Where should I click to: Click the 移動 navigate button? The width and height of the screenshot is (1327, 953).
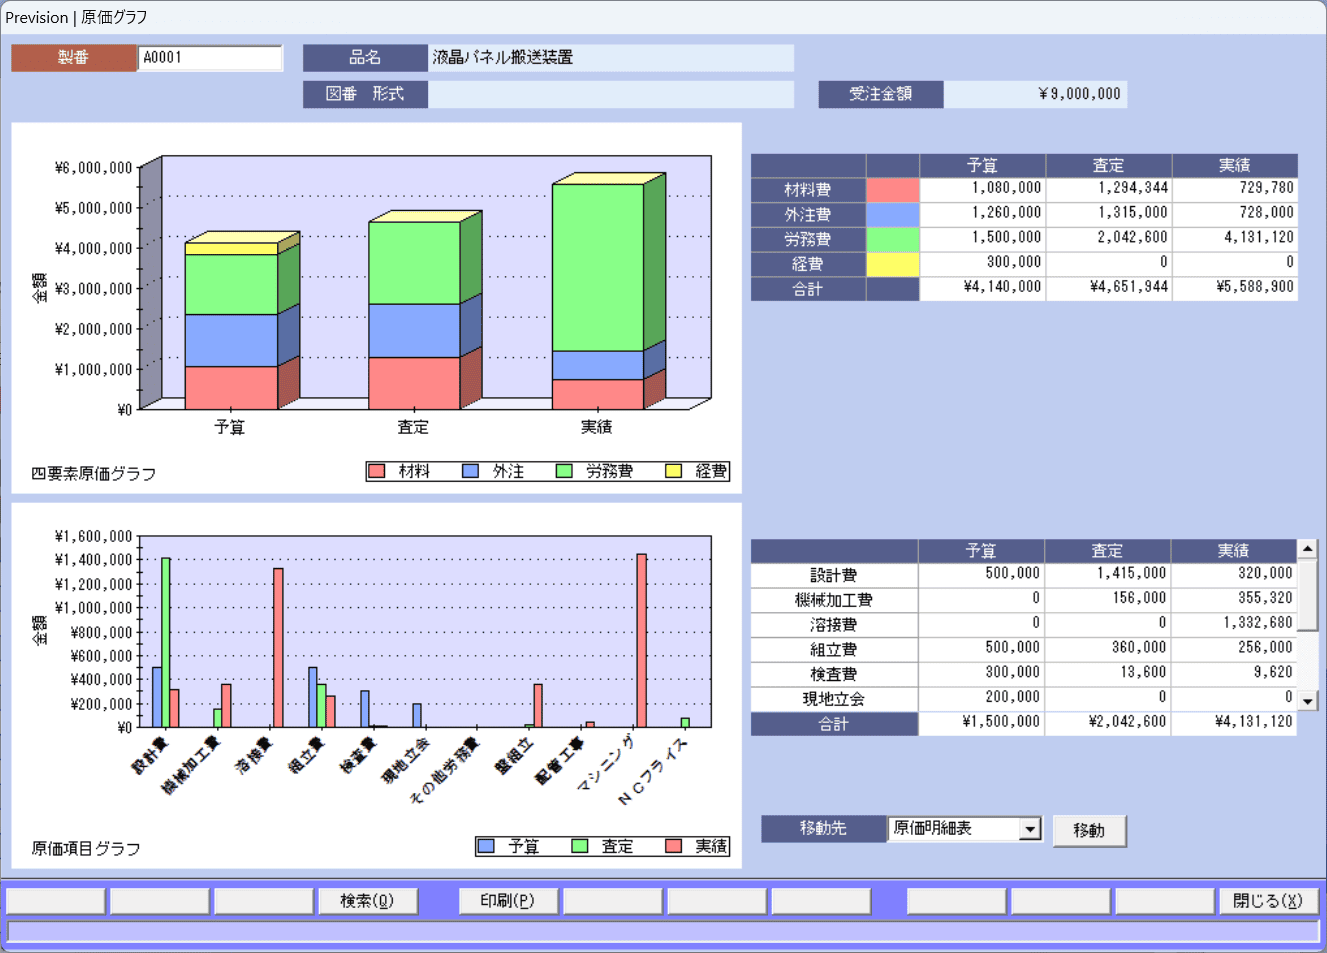1089,830
